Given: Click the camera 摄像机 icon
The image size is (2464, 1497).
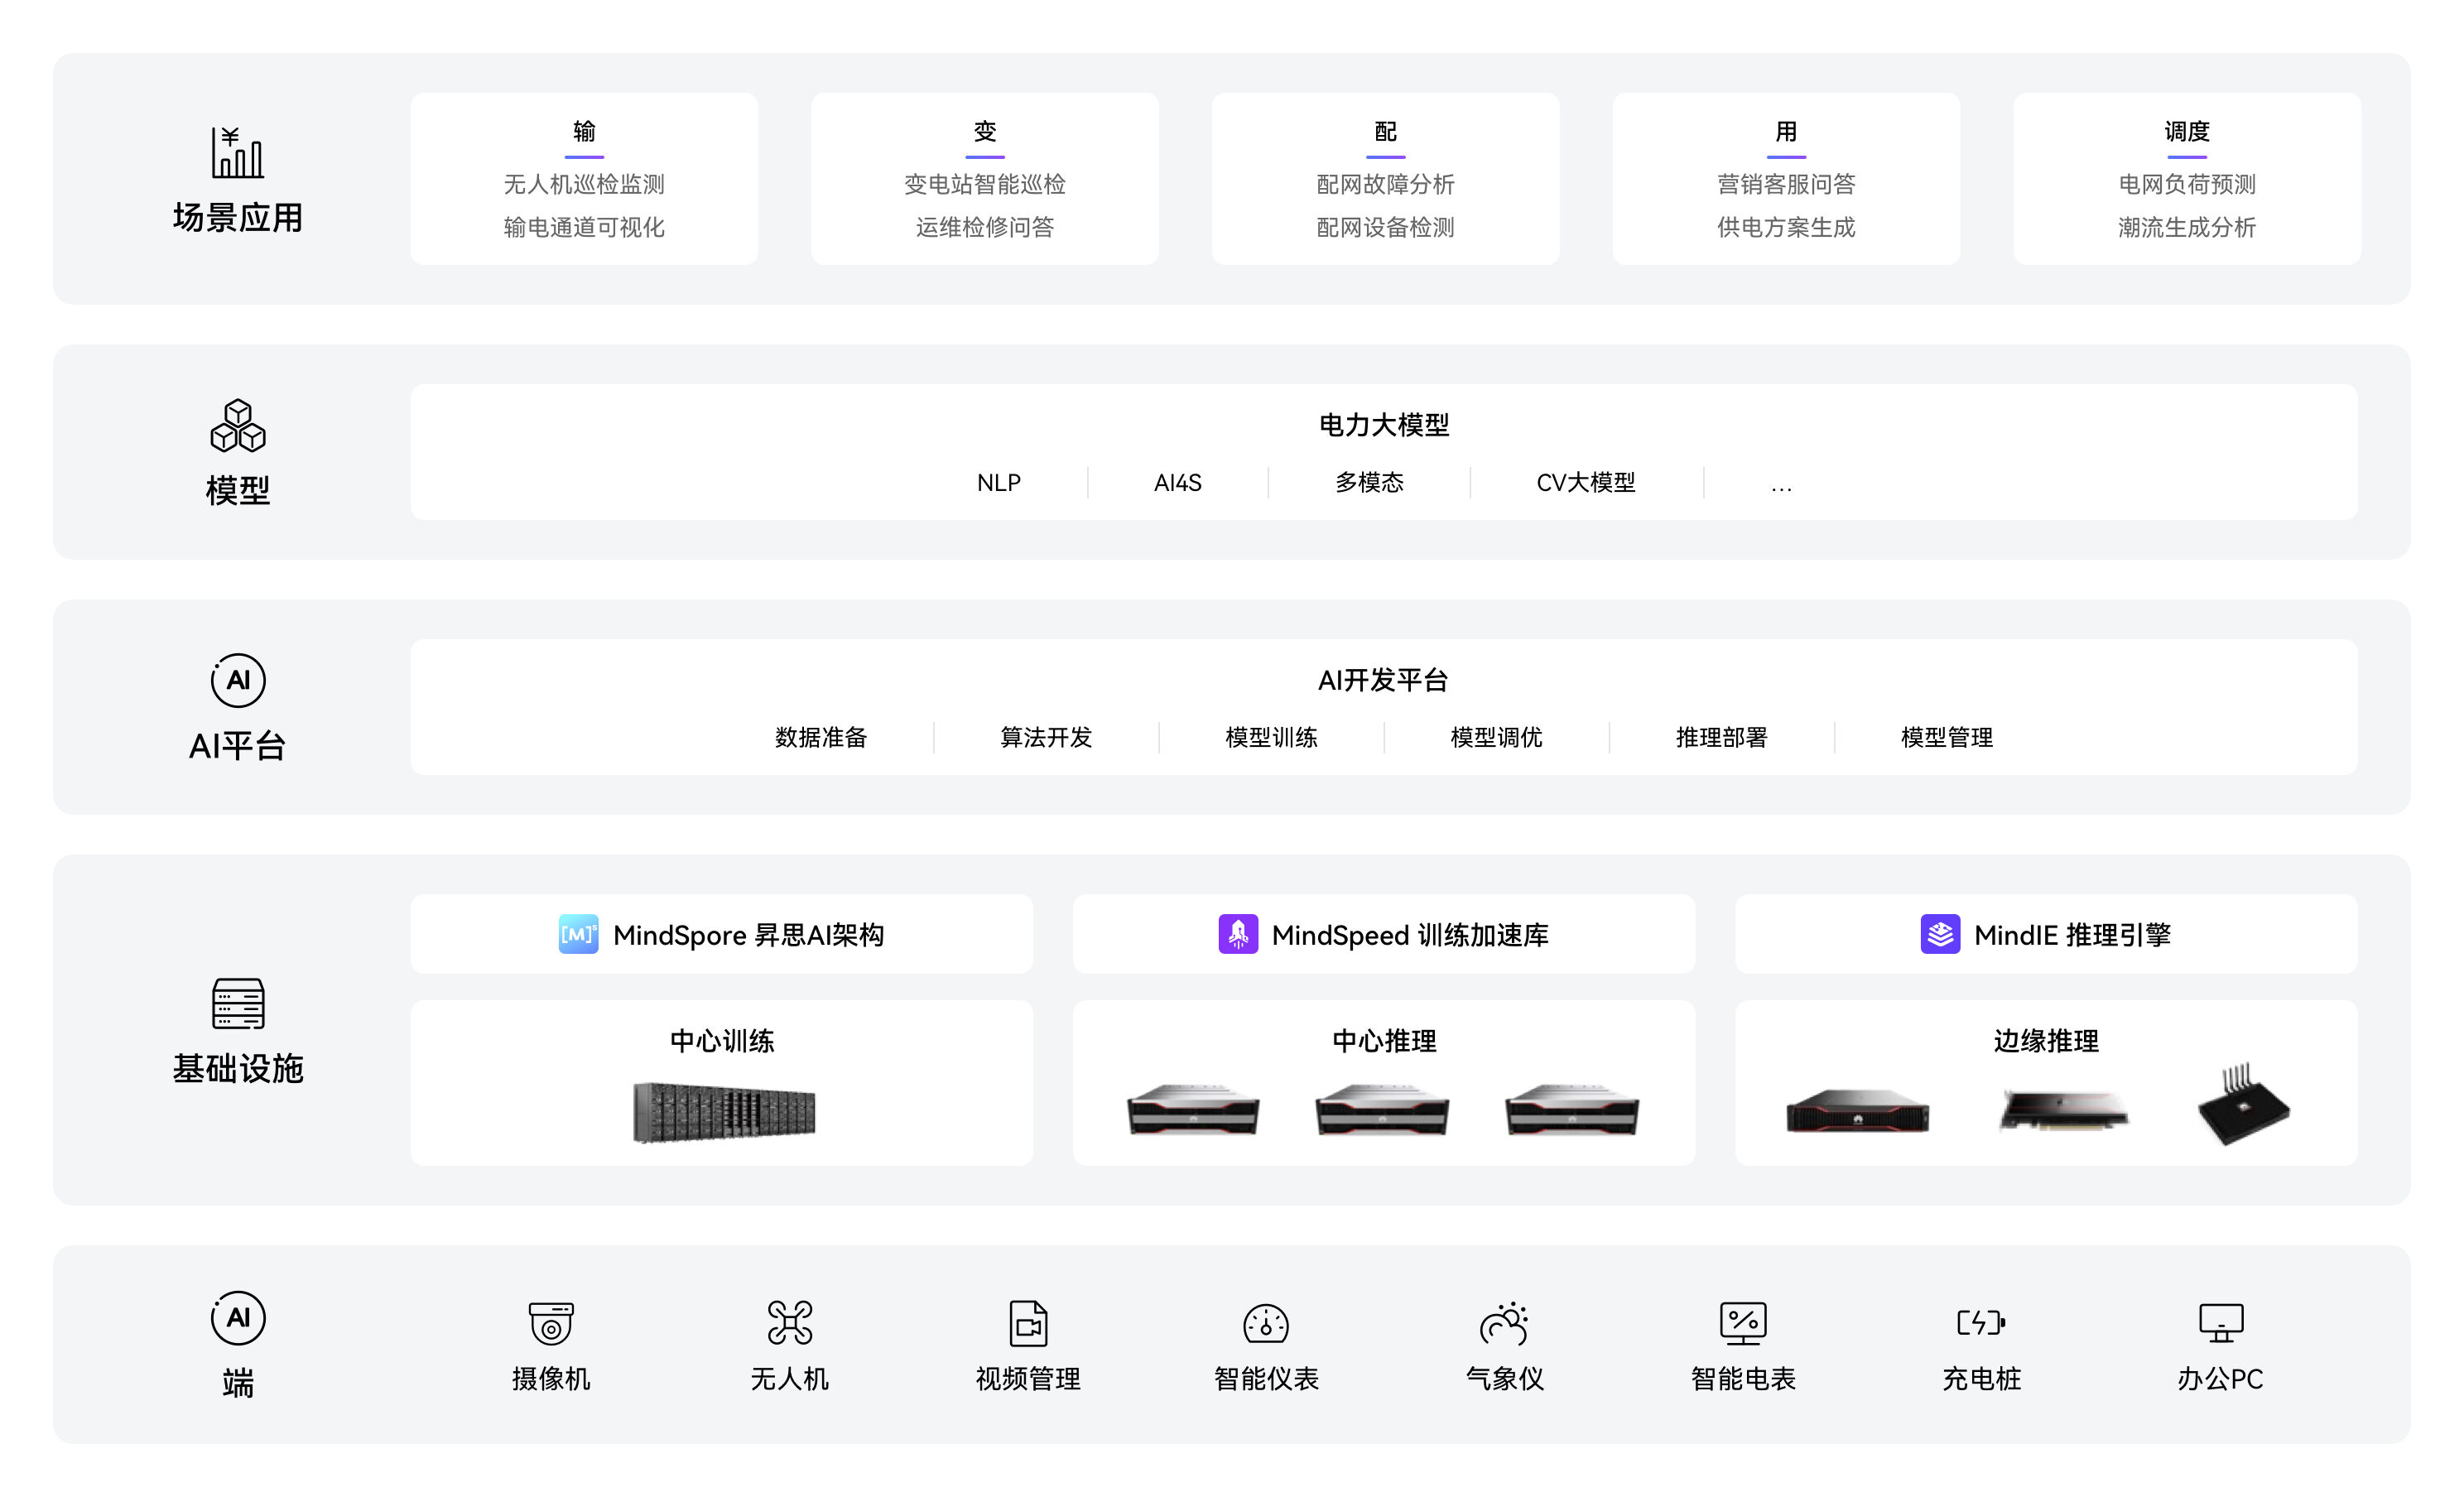Looking at the screenshot, I should click(551, 1322).
